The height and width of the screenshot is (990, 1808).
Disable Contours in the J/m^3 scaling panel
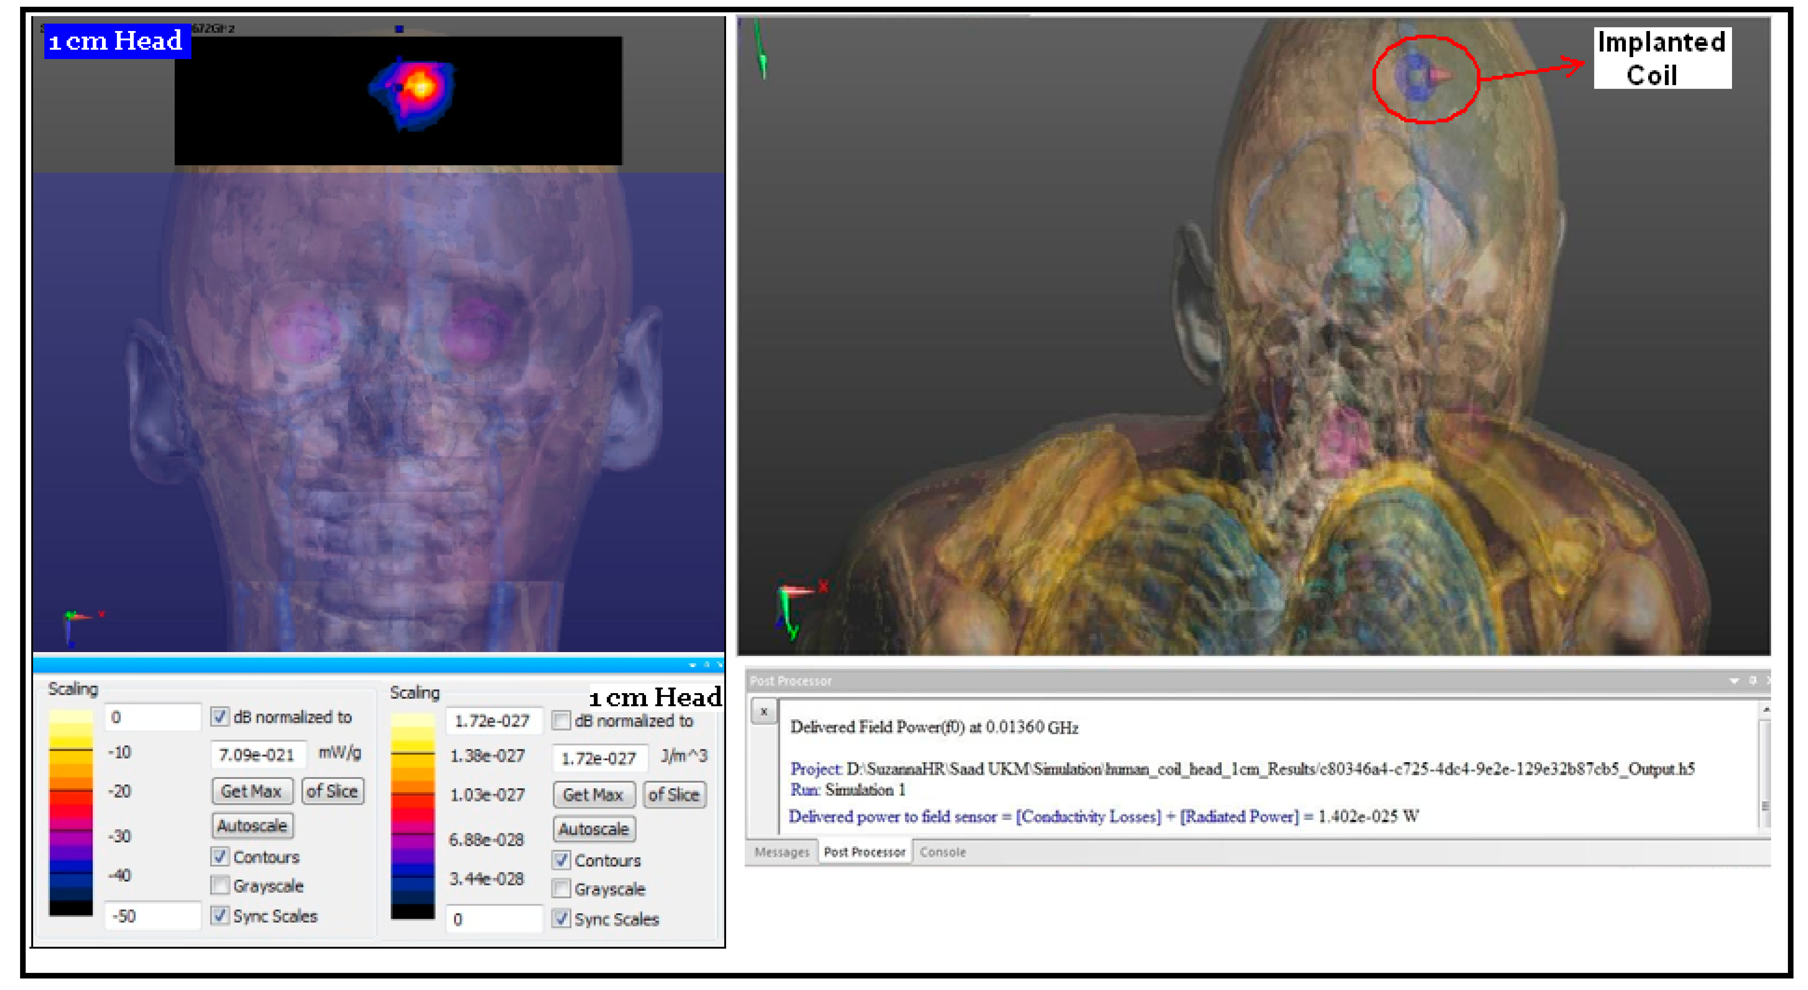click(562, 860)
